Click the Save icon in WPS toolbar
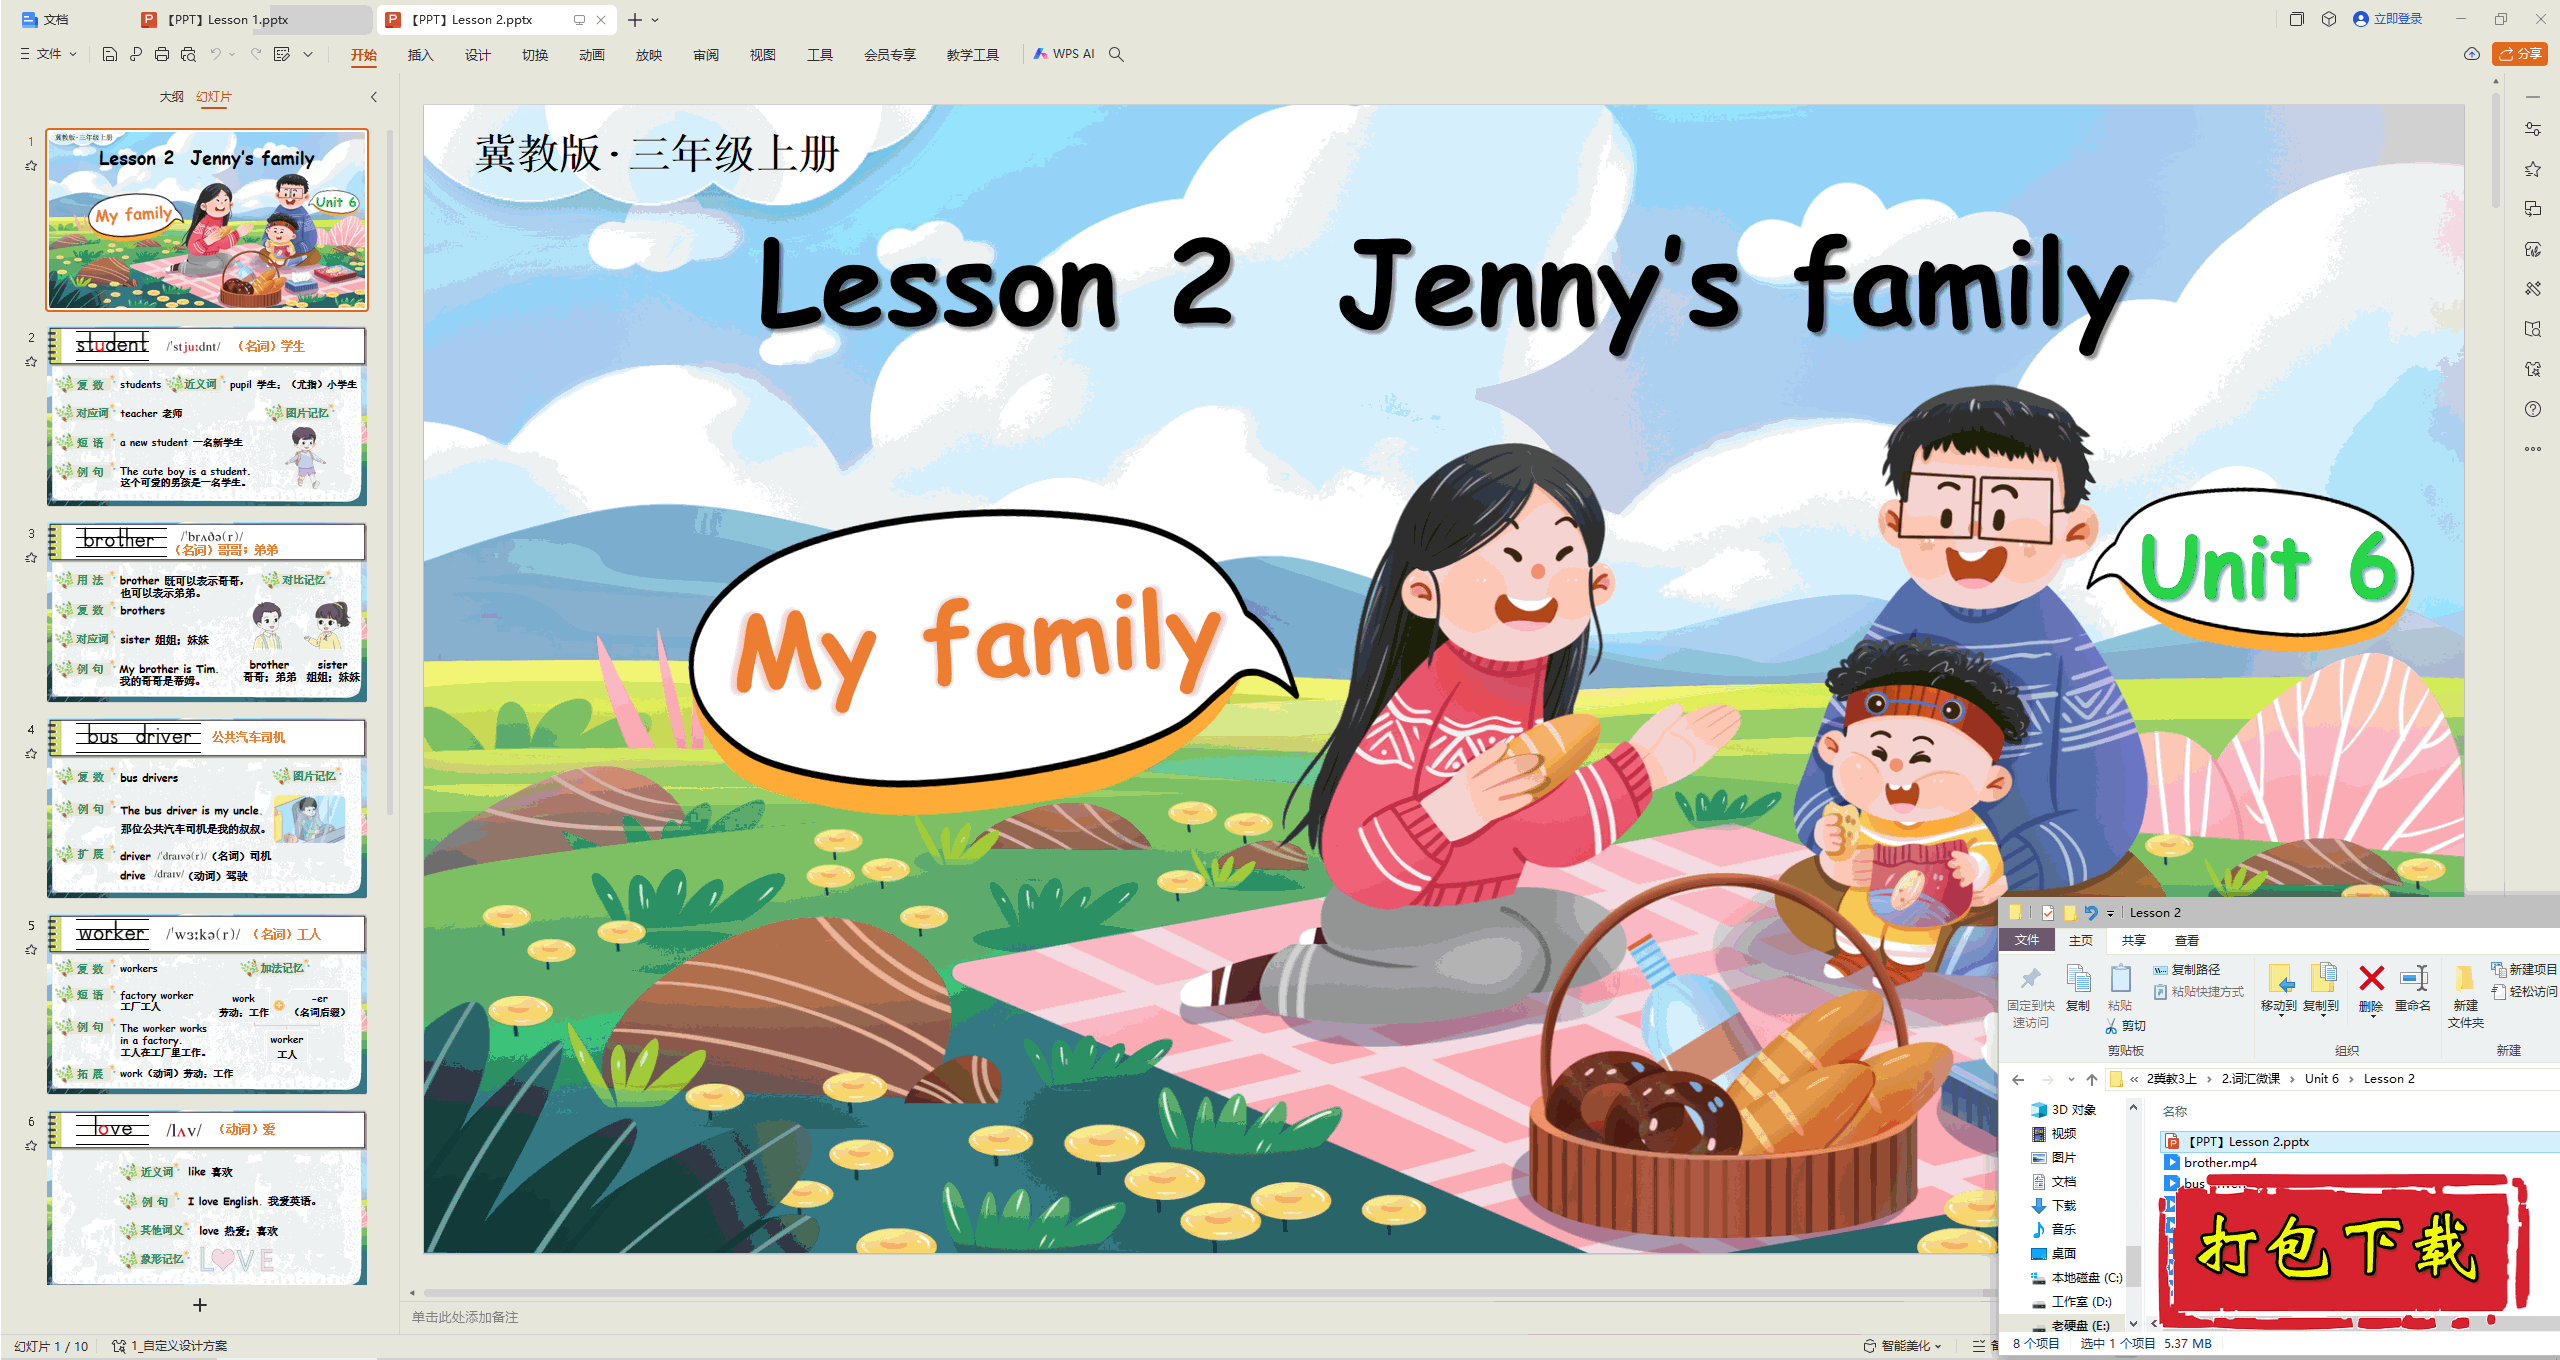The width and height of the screenshot is (2560, 1360). click(110, 54)
